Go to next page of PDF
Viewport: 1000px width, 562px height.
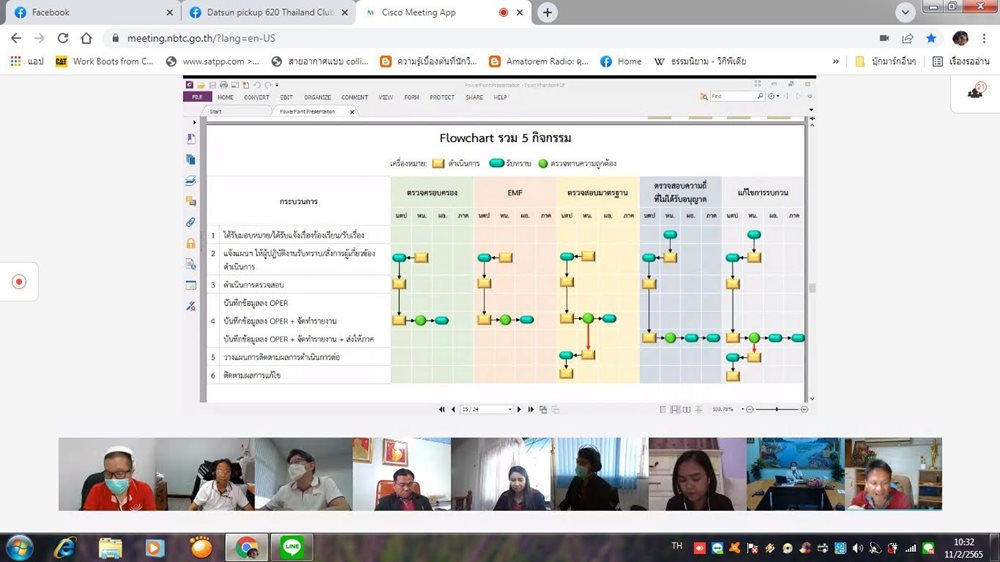pos(519,410)
